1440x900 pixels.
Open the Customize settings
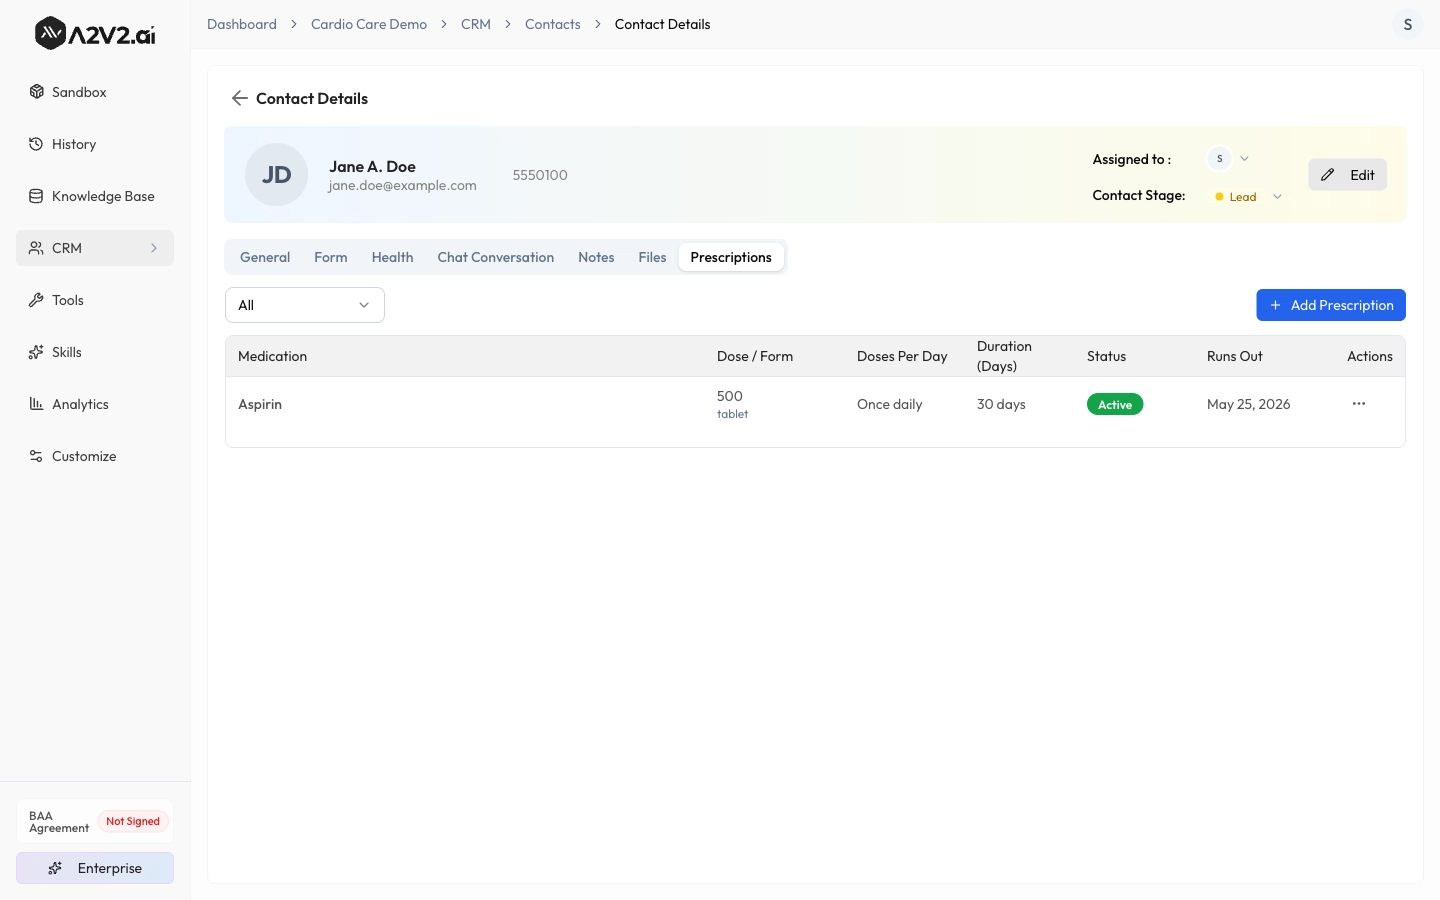point(83,456)
